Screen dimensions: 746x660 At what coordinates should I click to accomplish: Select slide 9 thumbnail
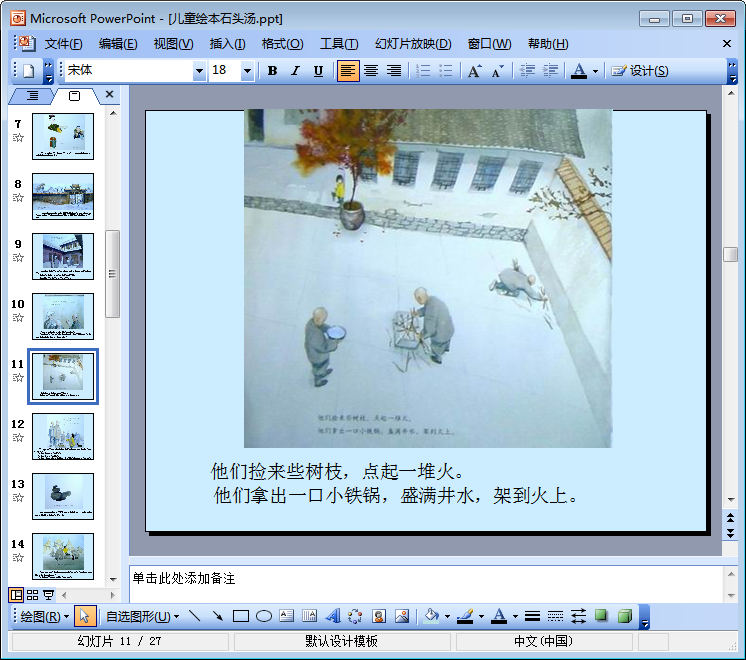point(63,256)
